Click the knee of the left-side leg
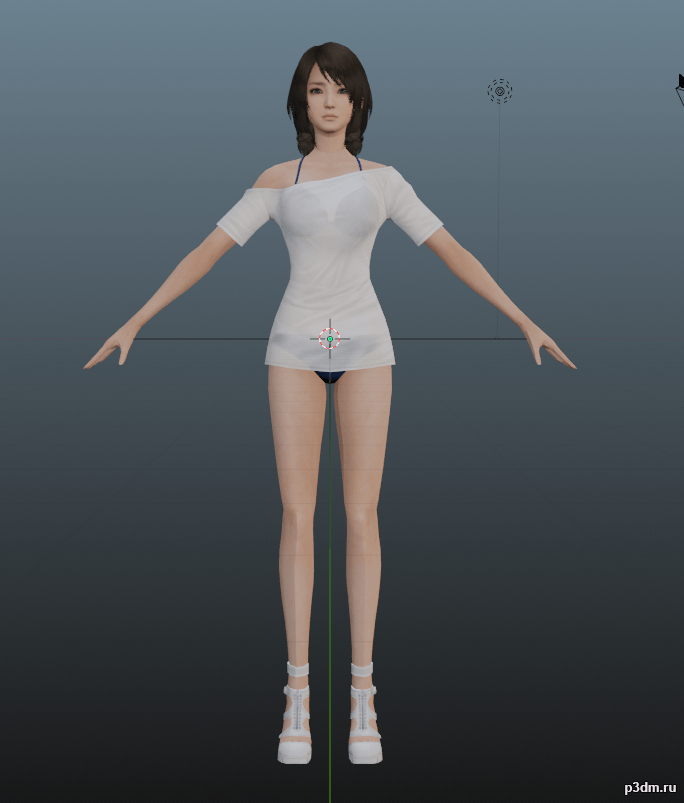 [296, 525]
